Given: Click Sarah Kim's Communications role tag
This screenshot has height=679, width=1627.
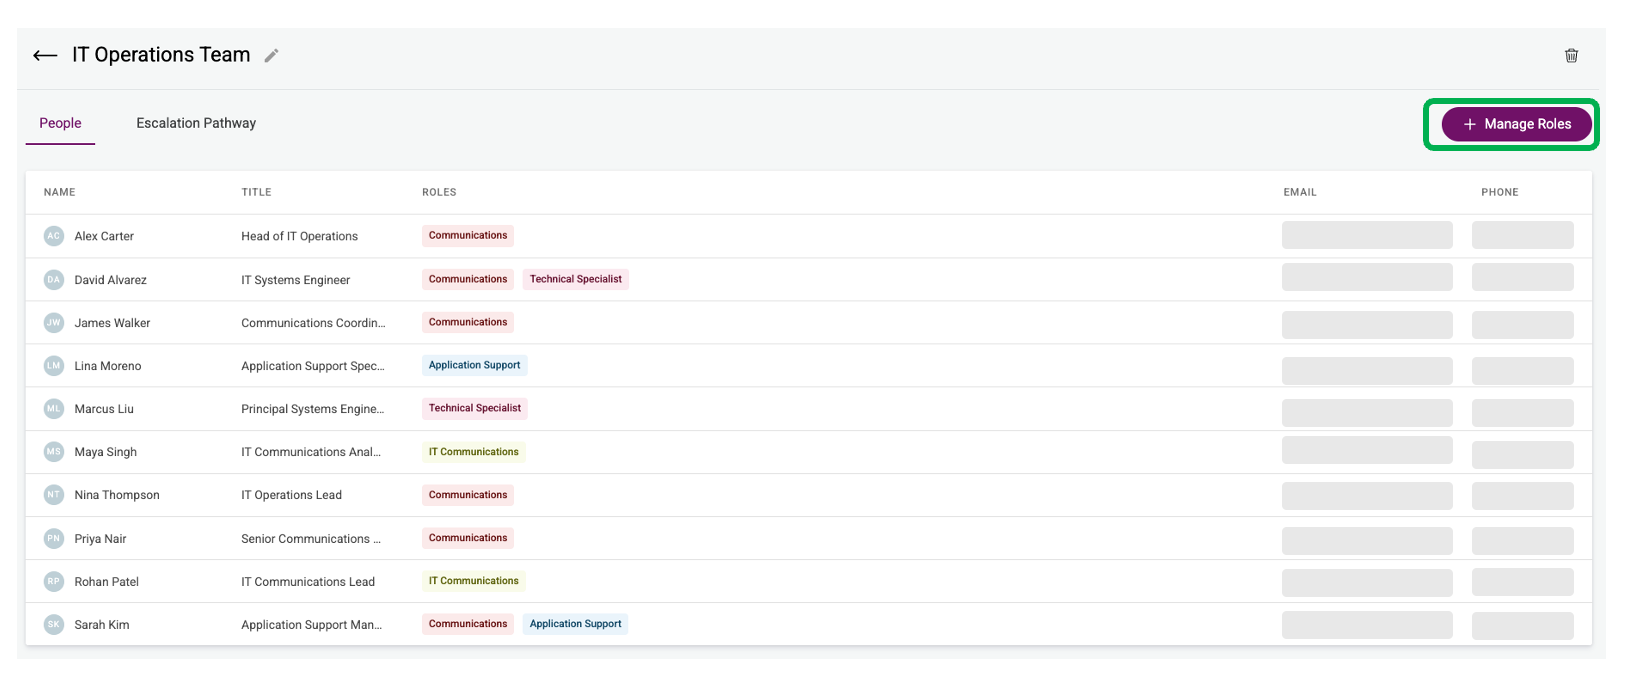Looking at the screenshot, I should [468, 624].
